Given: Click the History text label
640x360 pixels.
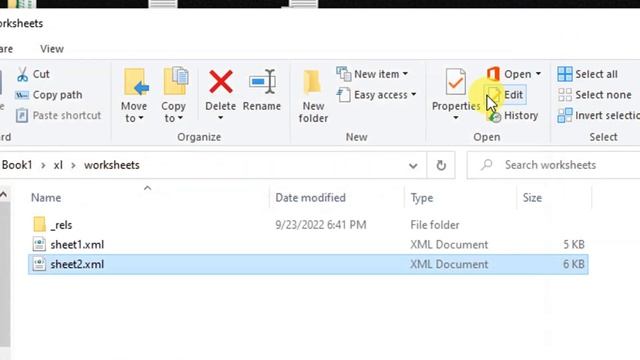Looking at the screenshot, I should [x=521, y=116].
